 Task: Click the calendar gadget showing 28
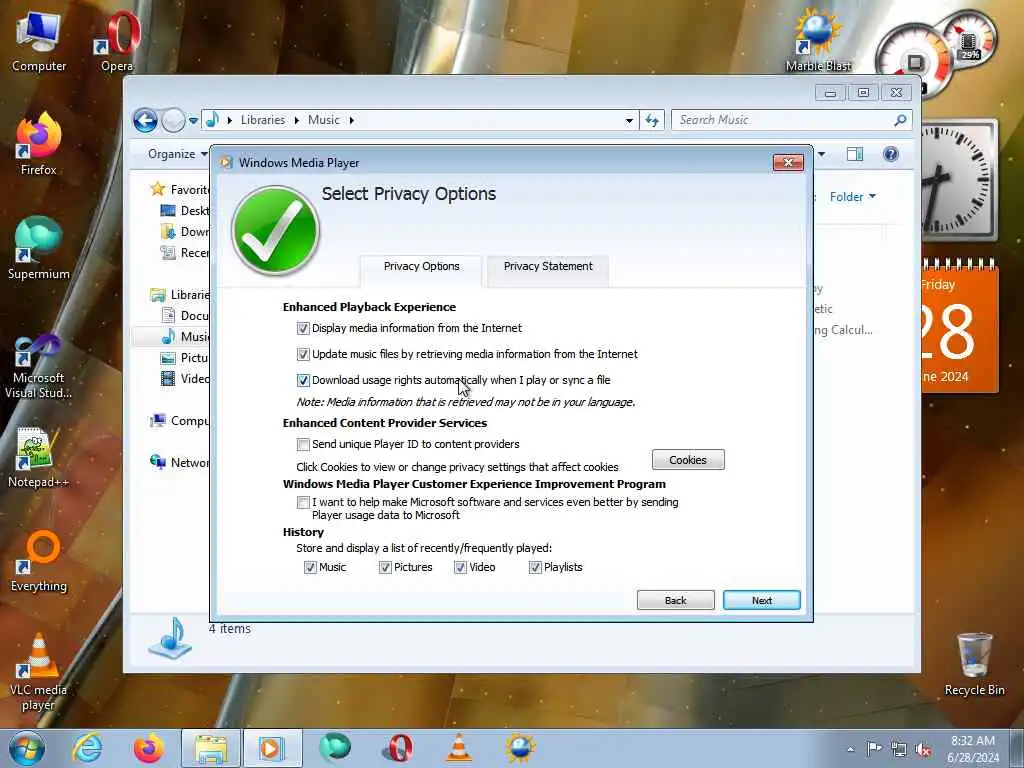point(959,325)
